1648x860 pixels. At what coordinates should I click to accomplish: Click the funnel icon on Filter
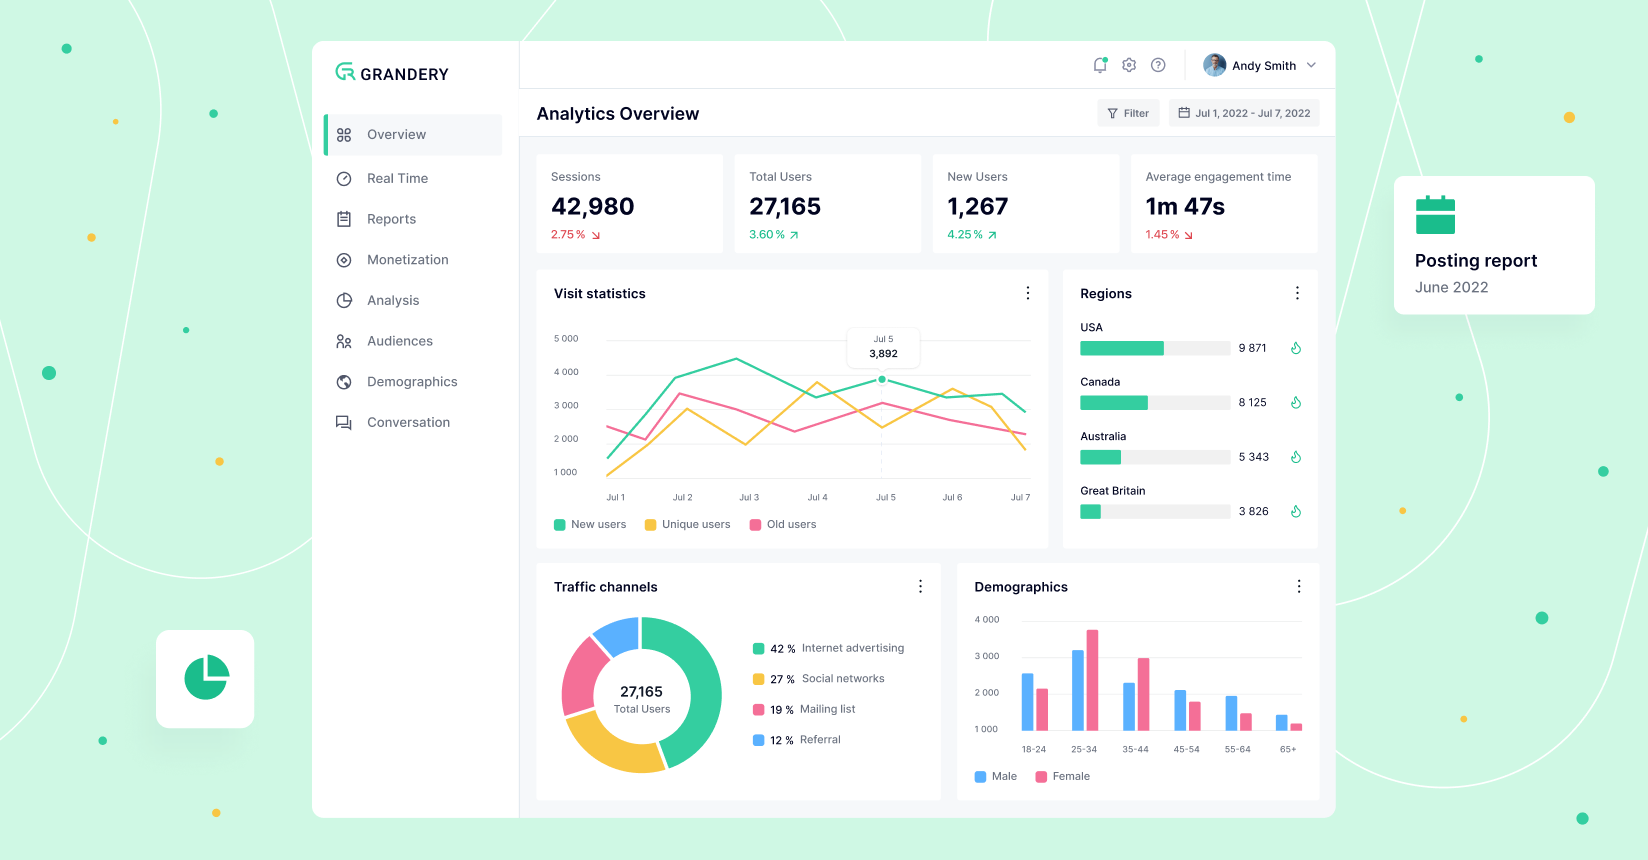(x=1112, y=113)
